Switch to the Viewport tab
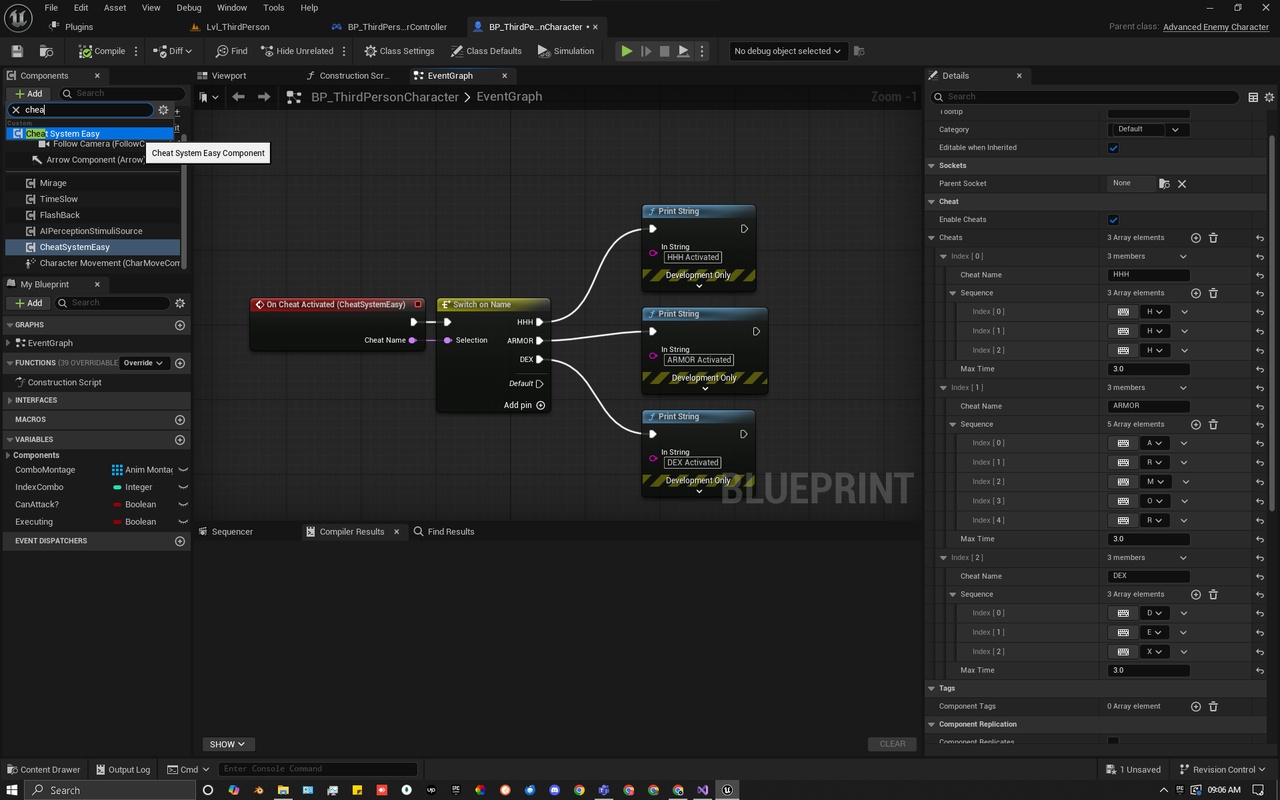 click(229, 76)
